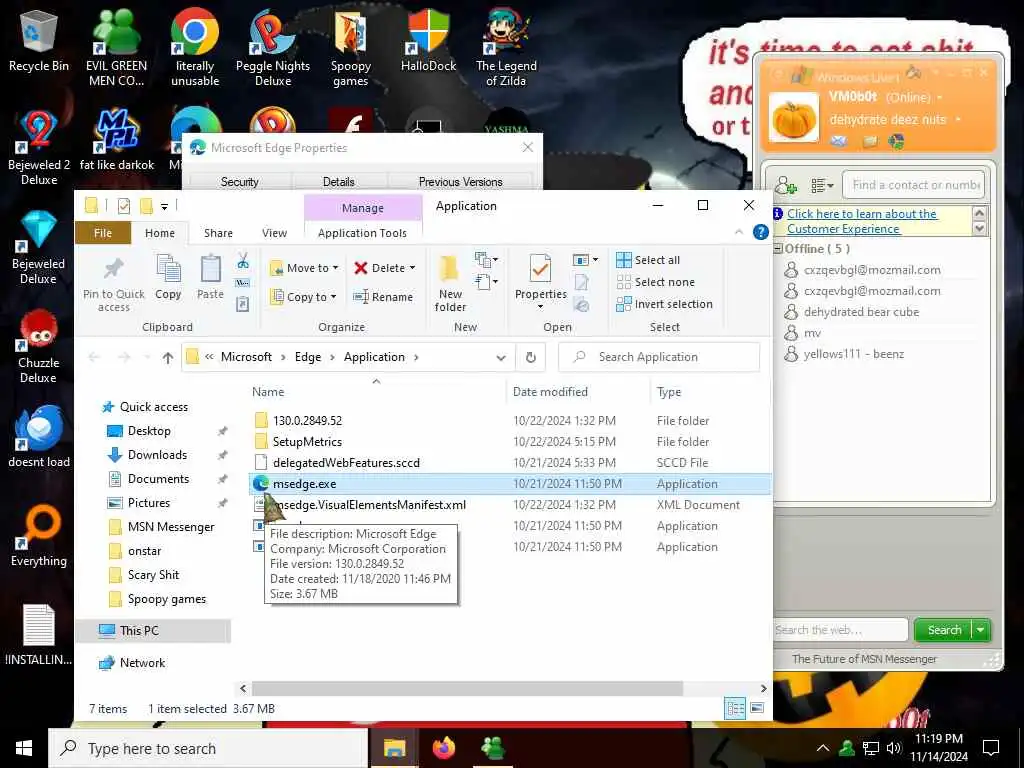The height and width of the screenshot is (768, 1024).
Task: Click scroll down arrow on Messenger banner
Action: tap(979, 229)
